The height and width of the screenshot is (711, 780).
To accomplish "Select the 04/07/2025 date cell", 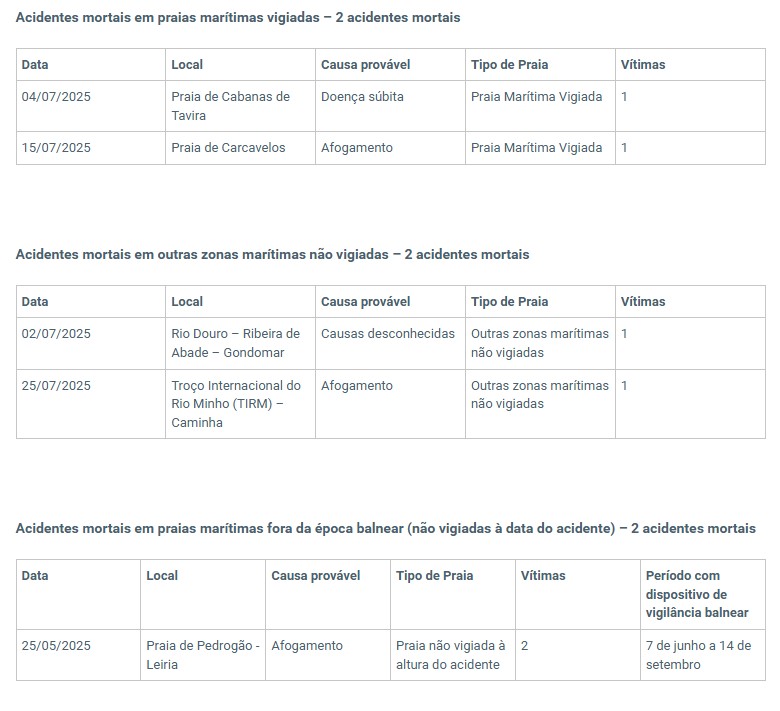I will (91, 106).
